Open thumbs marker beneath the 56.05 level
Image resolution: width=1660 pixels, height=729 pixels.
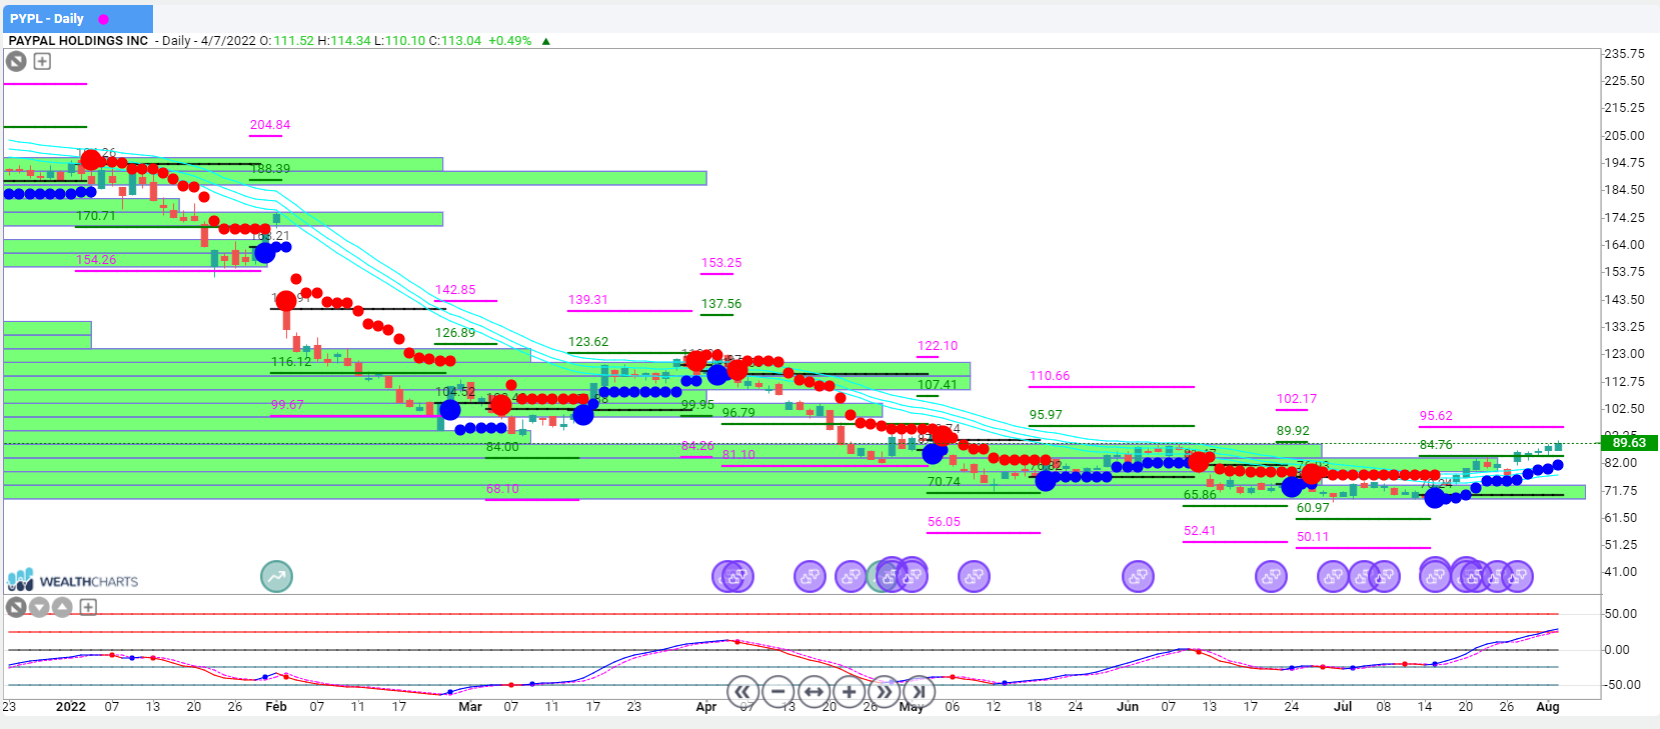click(x=974, y=576)
